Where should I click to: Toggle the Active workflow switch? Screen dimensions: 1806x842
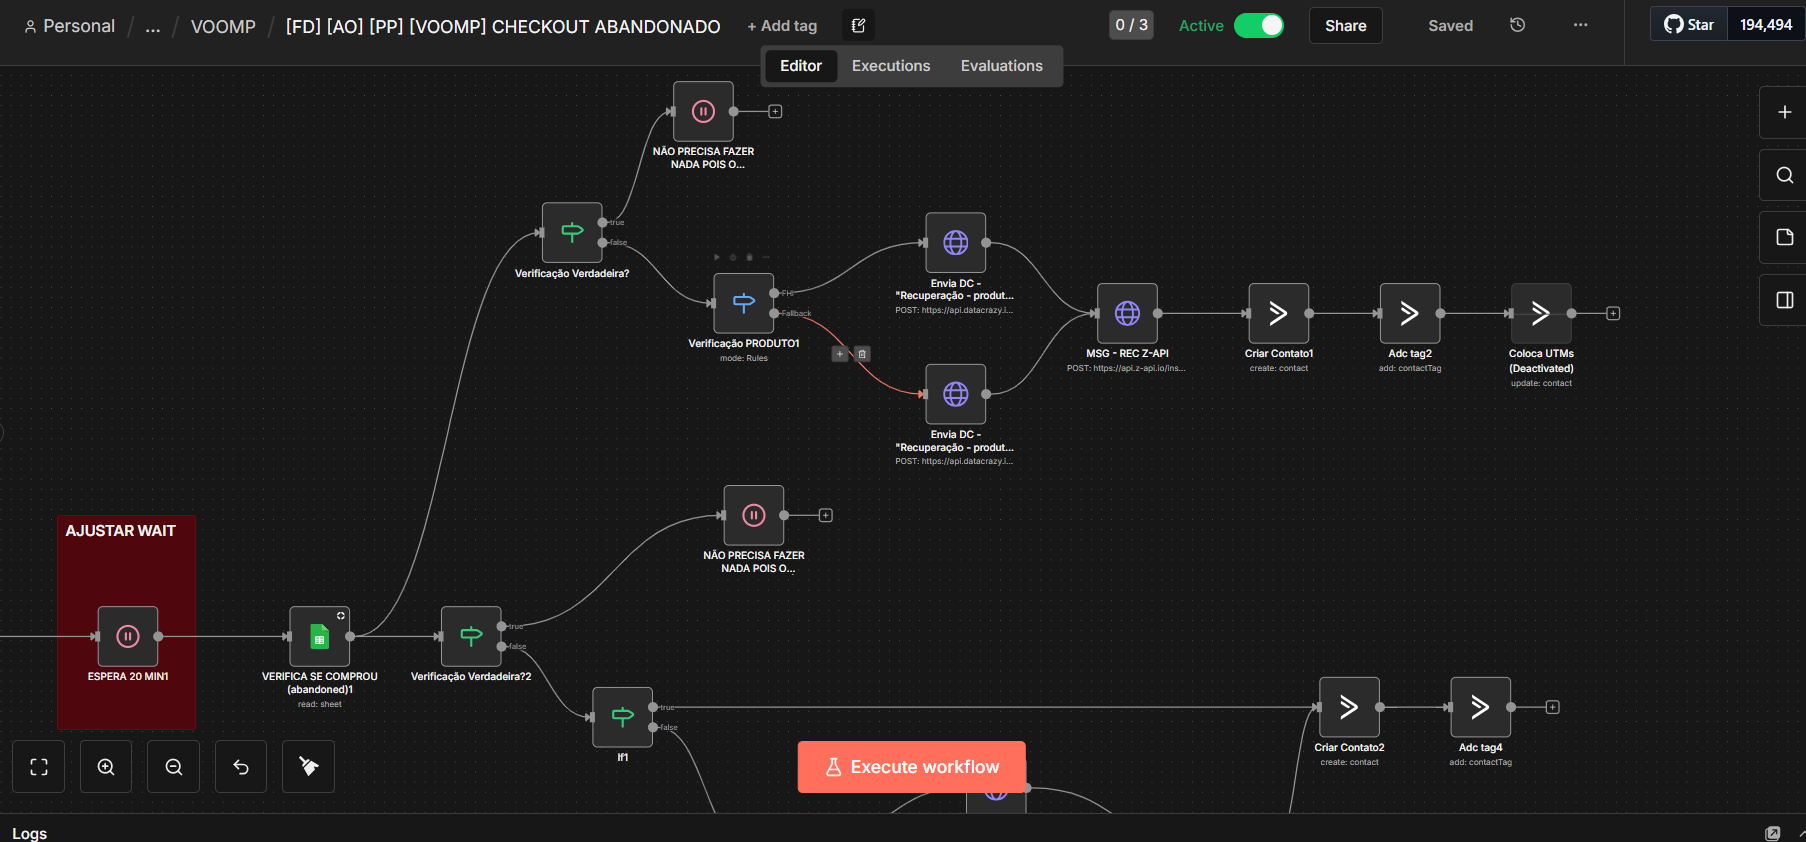pos(1258,25)
